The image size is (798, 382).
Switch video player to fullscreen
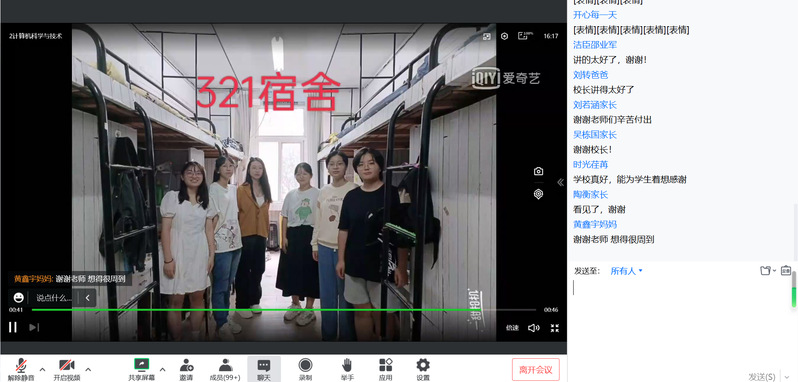(555, 328)
